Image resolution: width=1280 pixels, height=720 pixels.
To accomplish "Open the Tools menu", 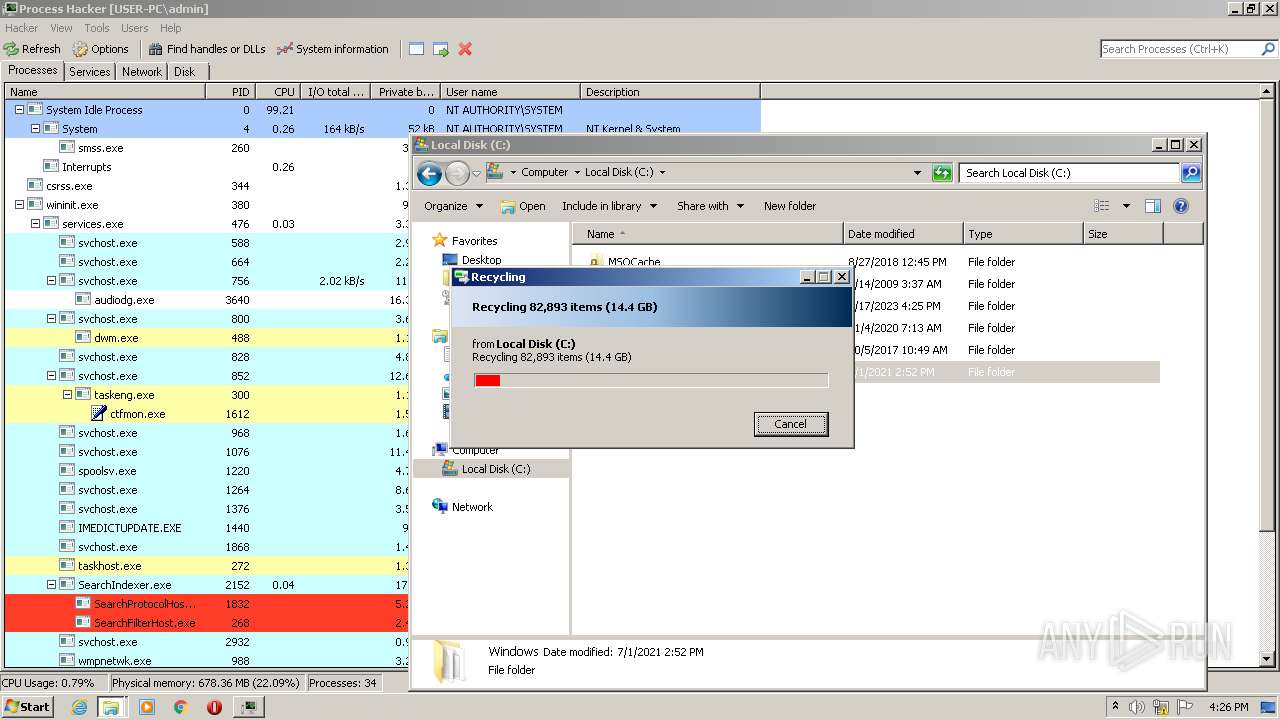I will (x=97, y=28).
